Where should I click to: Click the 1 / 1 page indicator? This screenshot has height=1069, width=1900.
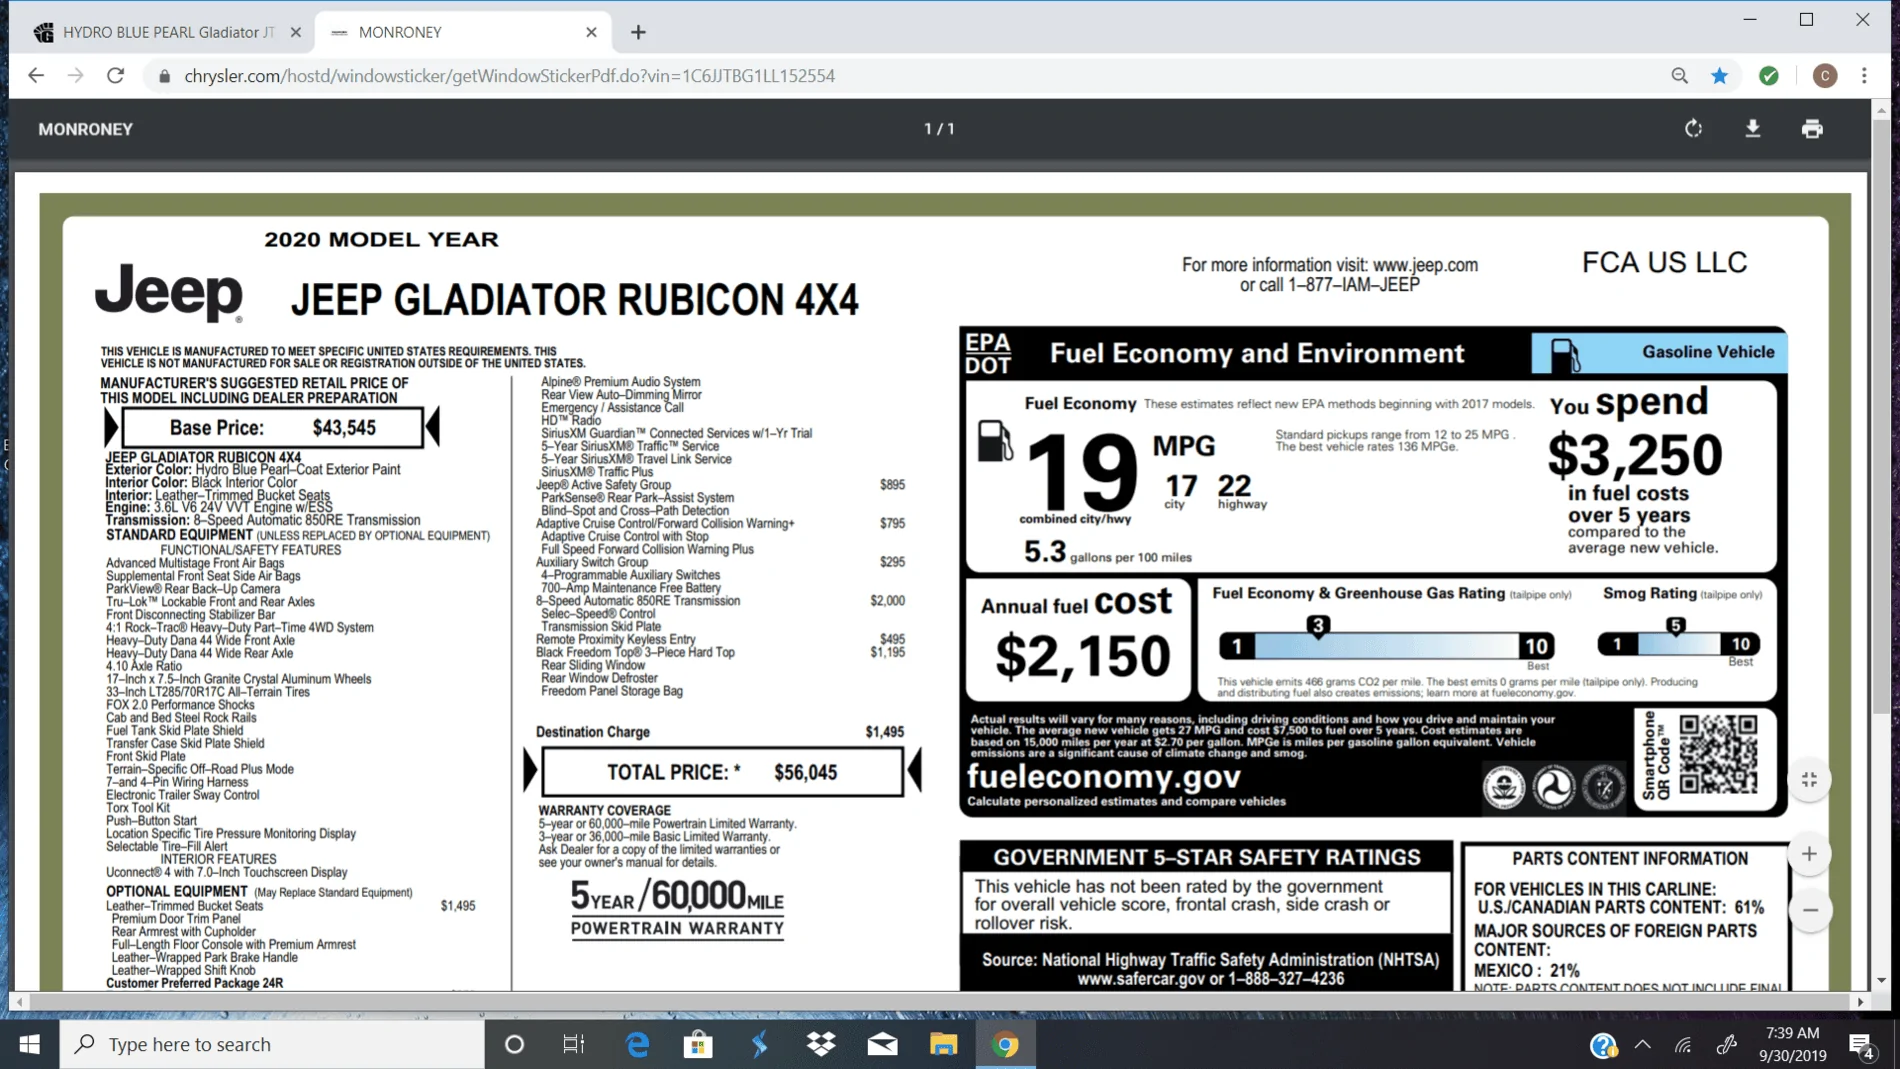tap(939, 129)
